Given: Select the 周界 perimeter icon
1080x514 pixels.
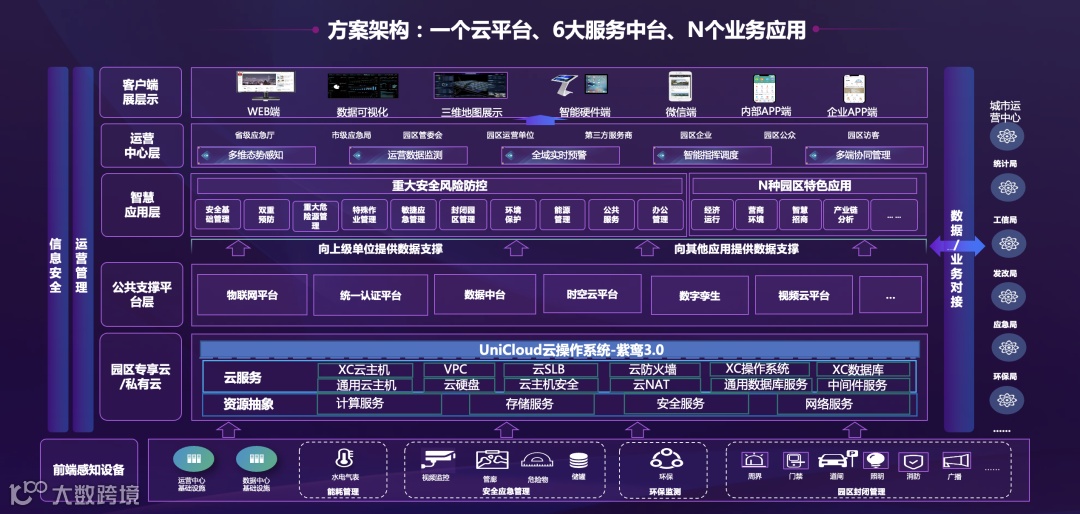Looking at the screenshot, I should click(754, 460).
